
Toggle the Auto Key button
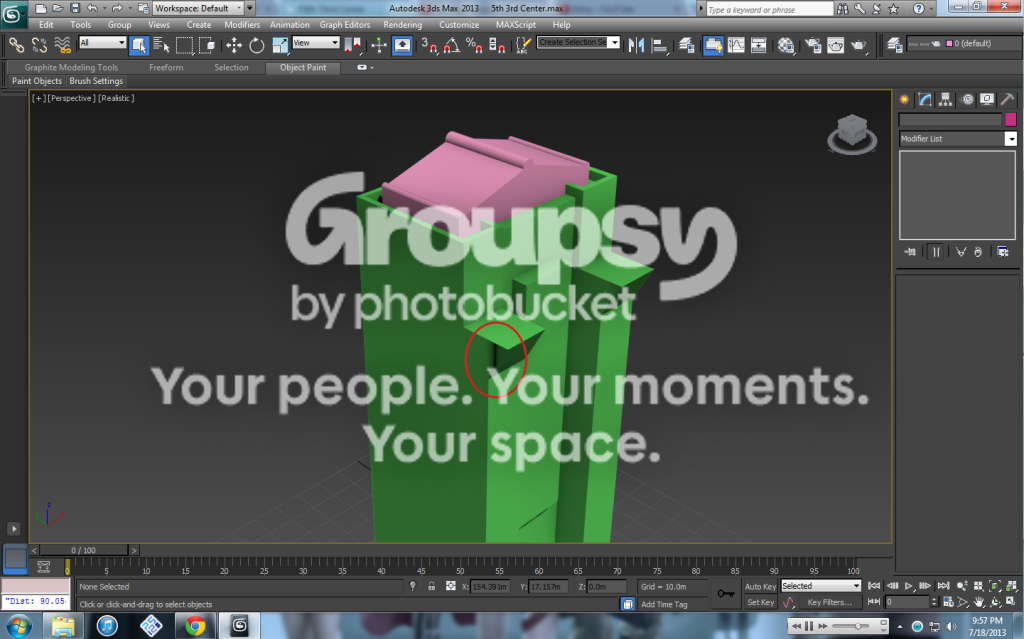[x=760, y=586]
